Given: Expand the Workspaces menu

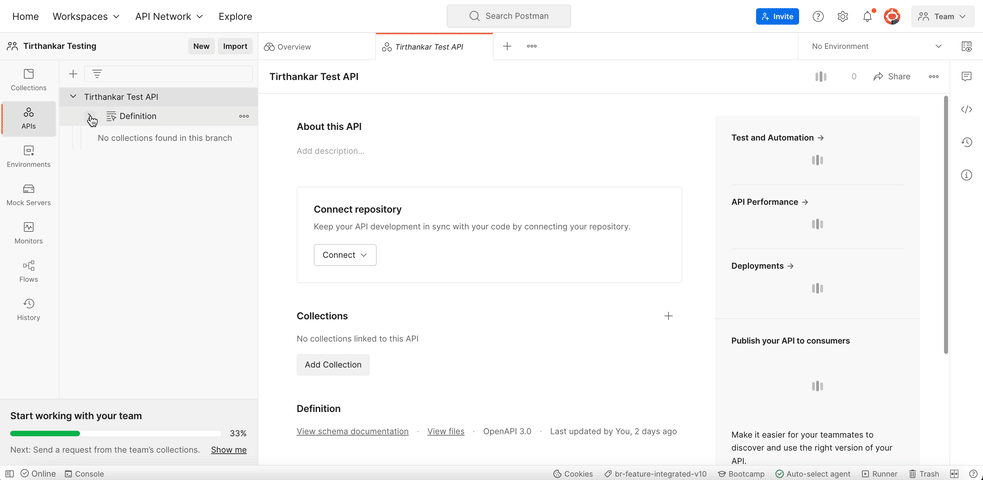Looking at the screenshot, I should pyautogui.click(x=86, y=17).
